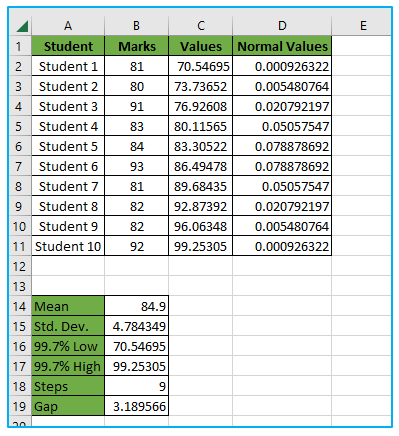Select the Student 8 cell
The image size is (399, 436).
coord(68,206)
